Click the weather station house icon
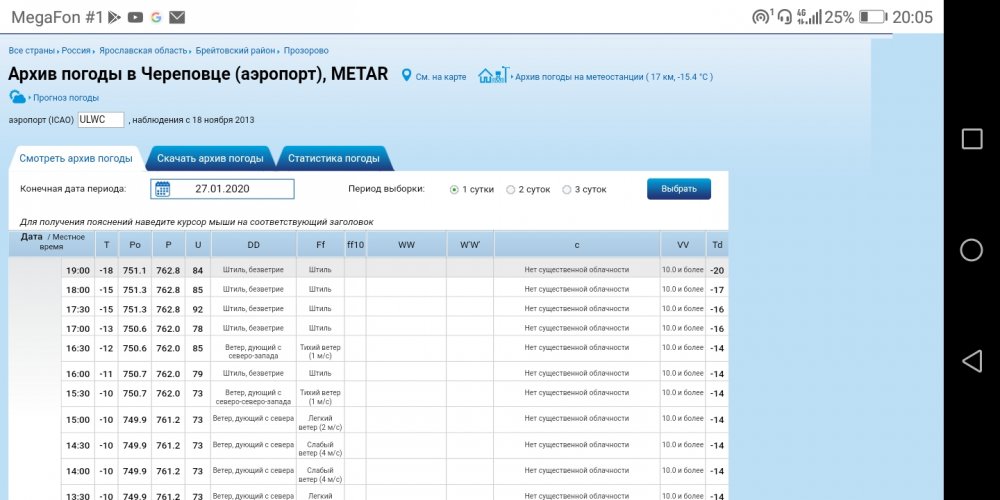1000x500 pixels. tap(489, 76)
